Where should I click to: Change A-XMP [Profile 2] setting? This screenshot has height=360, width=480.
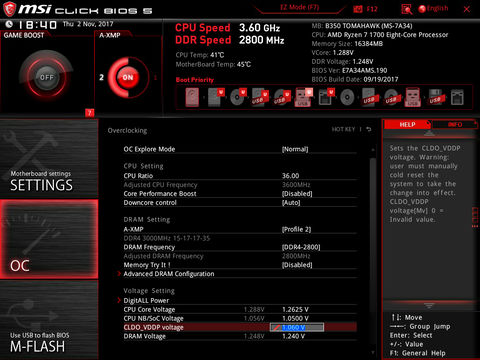click(240, 229)
